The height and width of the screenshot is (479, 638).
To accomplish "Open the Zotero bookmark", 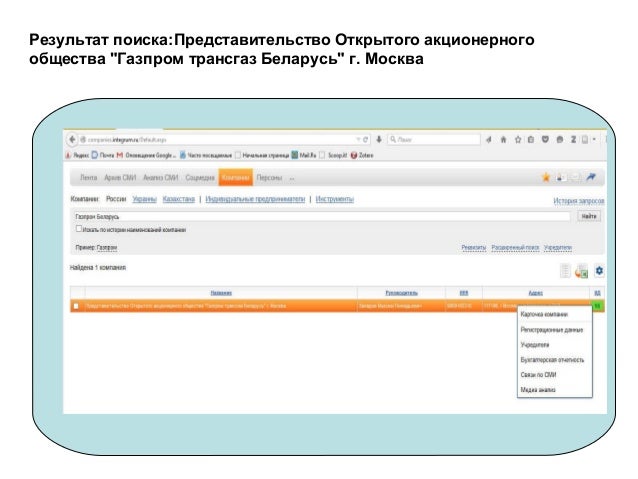I will [362, 155].
